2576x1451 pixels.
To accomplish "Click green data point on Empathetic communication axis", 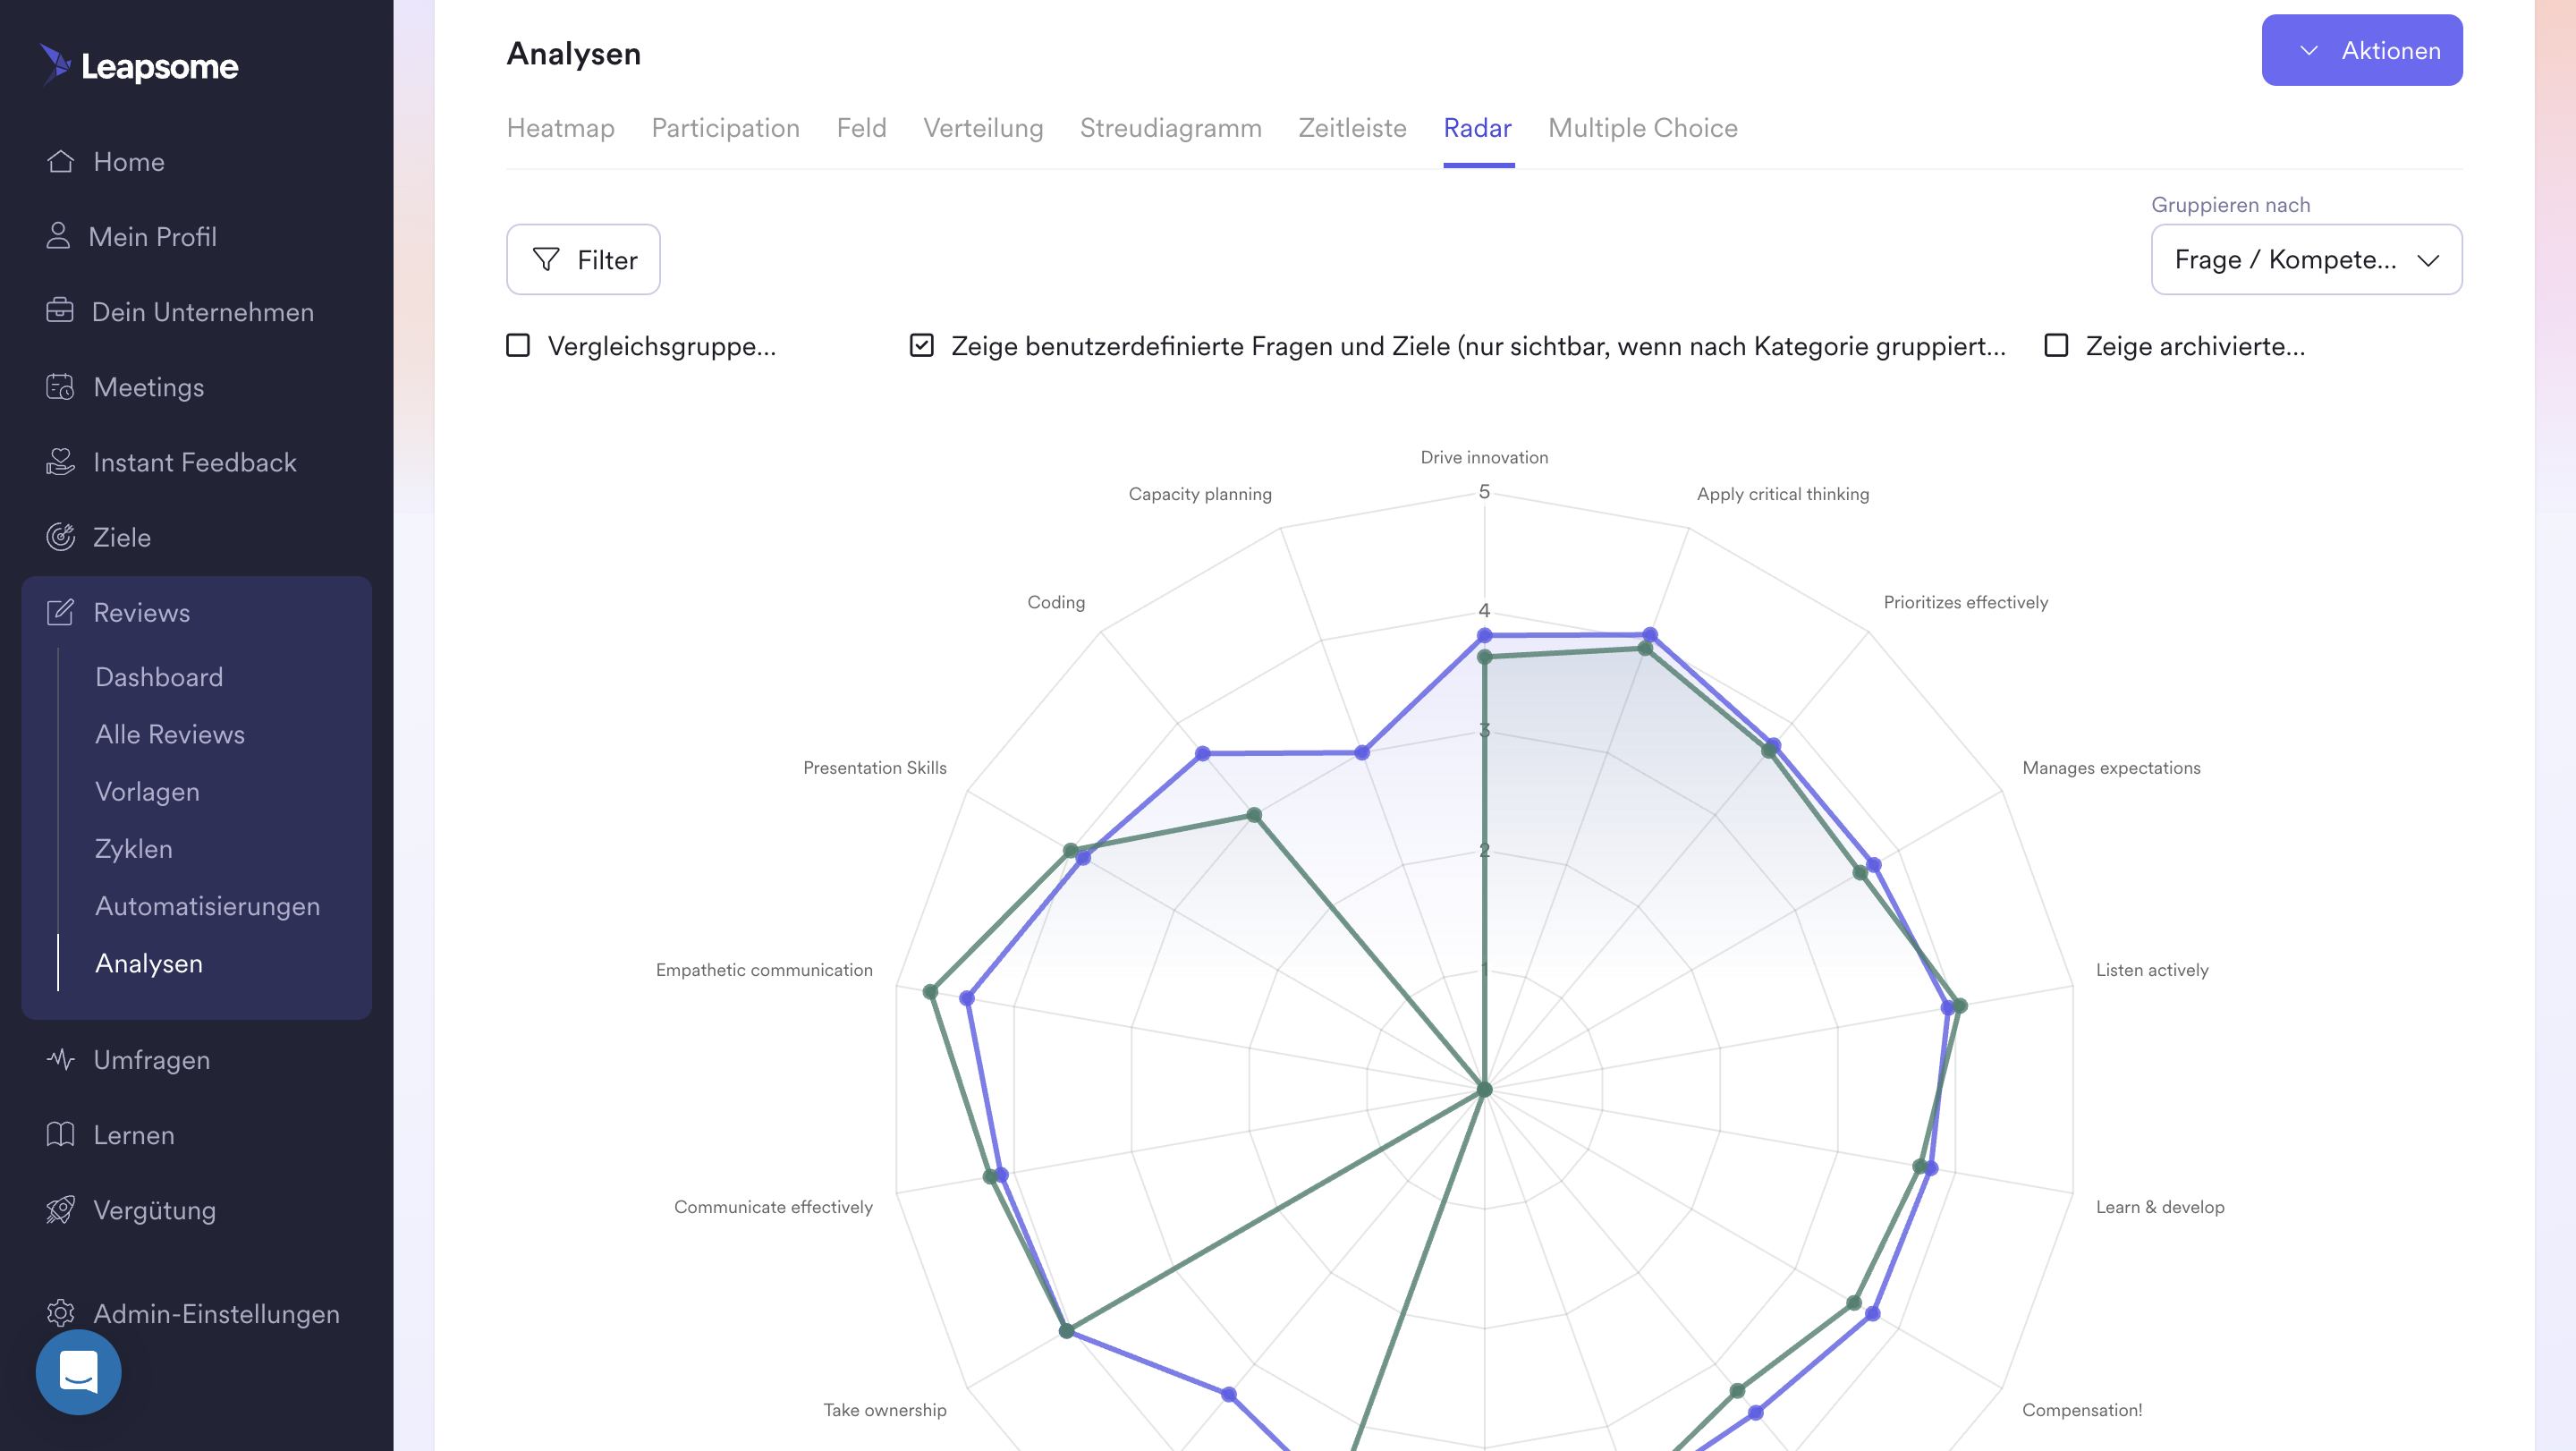I will point(930,991).
